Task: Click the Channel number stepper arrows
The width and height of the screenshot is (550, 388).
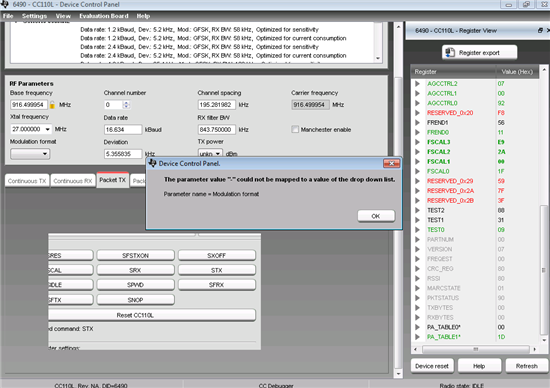Action: (x=127, y=105)
